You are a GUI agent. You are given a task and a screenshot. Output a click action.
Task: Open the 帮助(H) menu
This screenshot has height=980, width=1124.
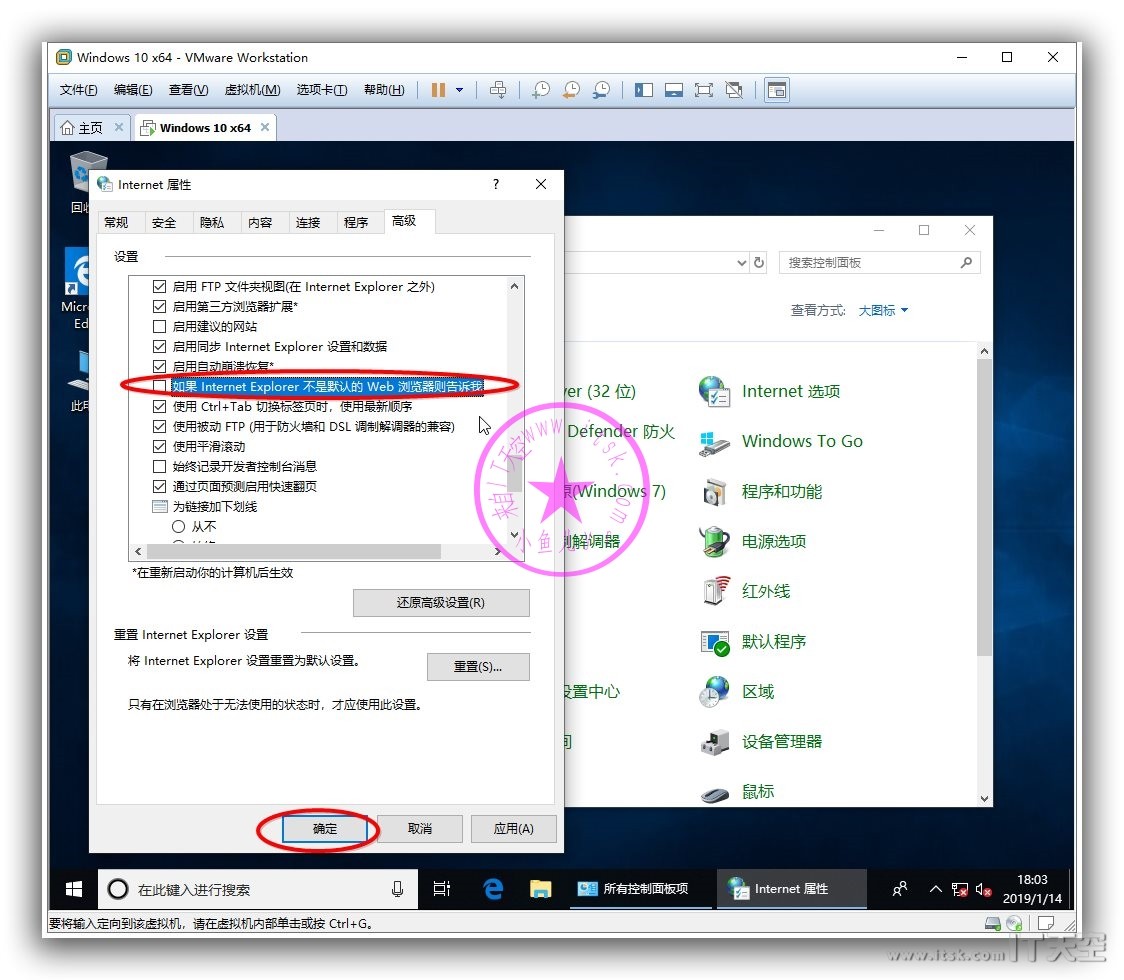(384, 90)
